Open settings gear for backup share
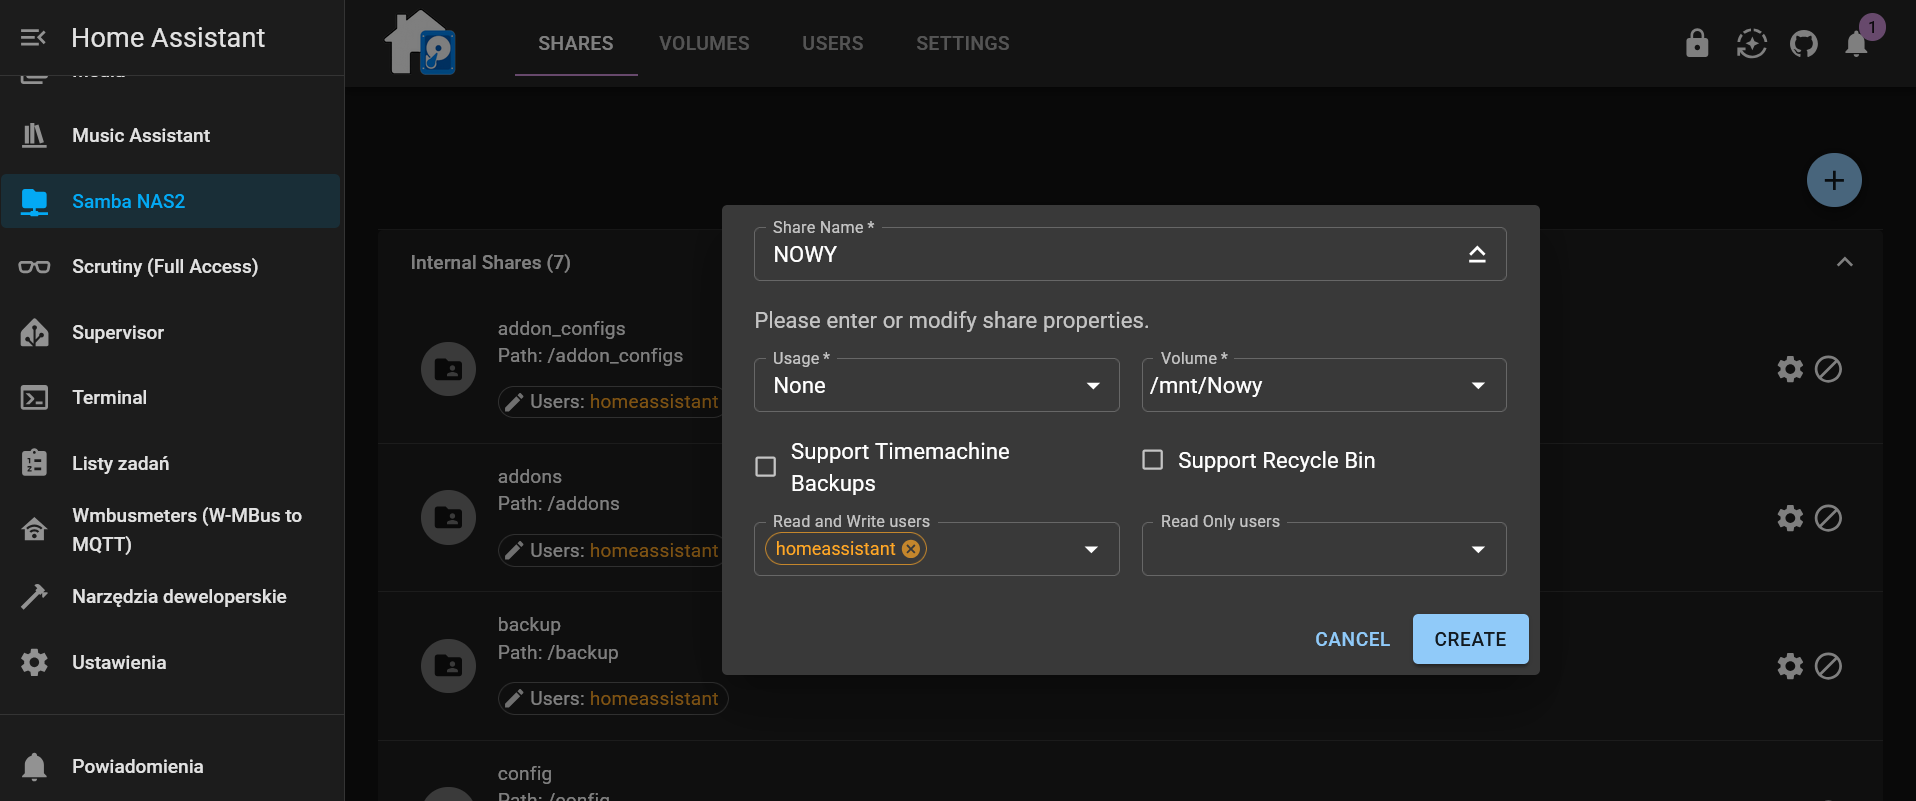This screenshot has height=801, width=1916. click(1790, 666)
